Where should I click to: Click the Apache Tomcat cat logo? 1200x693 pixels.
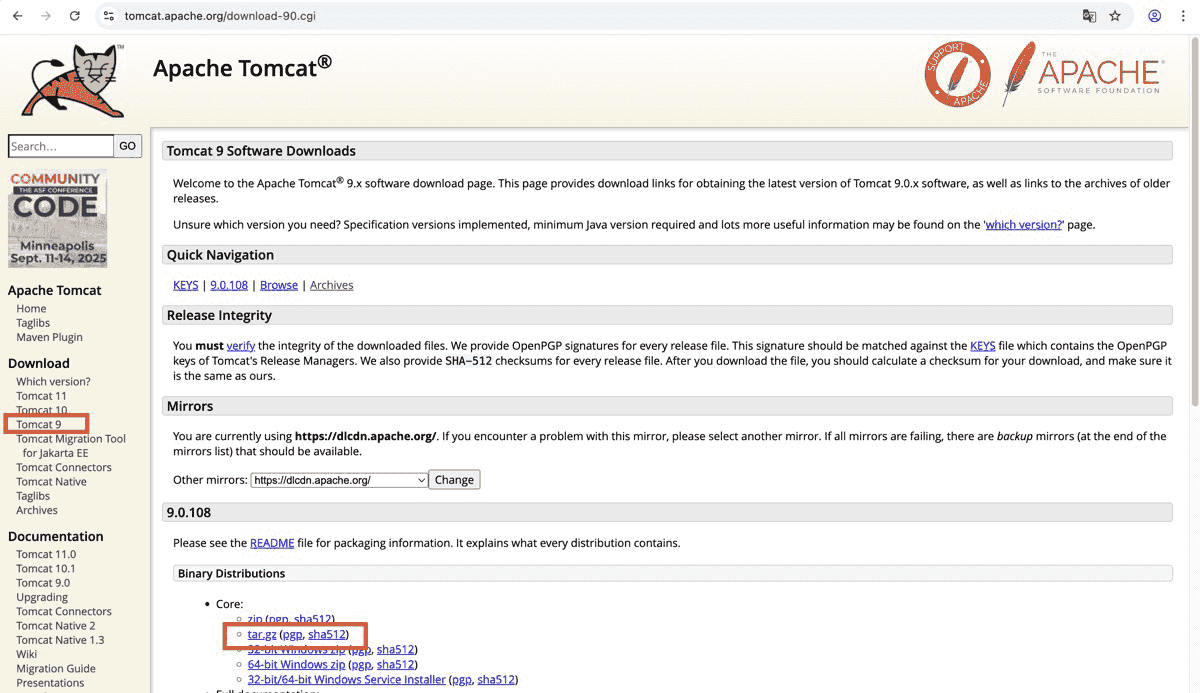(x=74, y=81)
